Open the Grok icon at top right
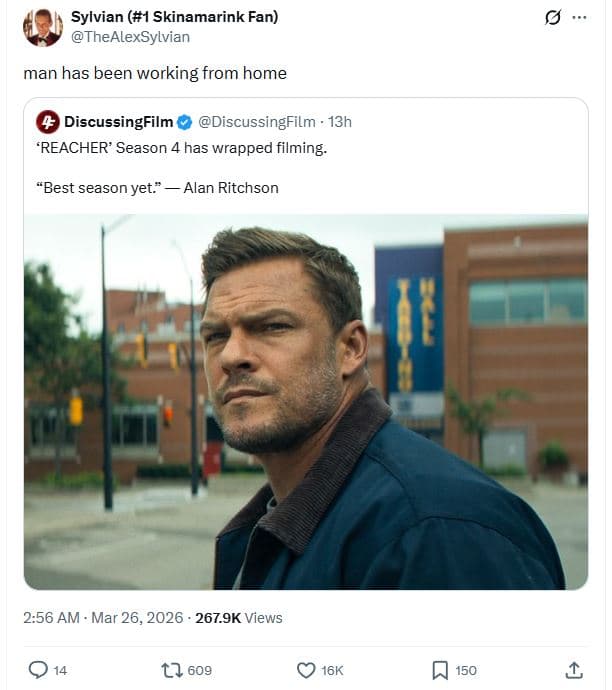This screenshot has width=612, height=690. pyautogui.click(x=550, y=18)
